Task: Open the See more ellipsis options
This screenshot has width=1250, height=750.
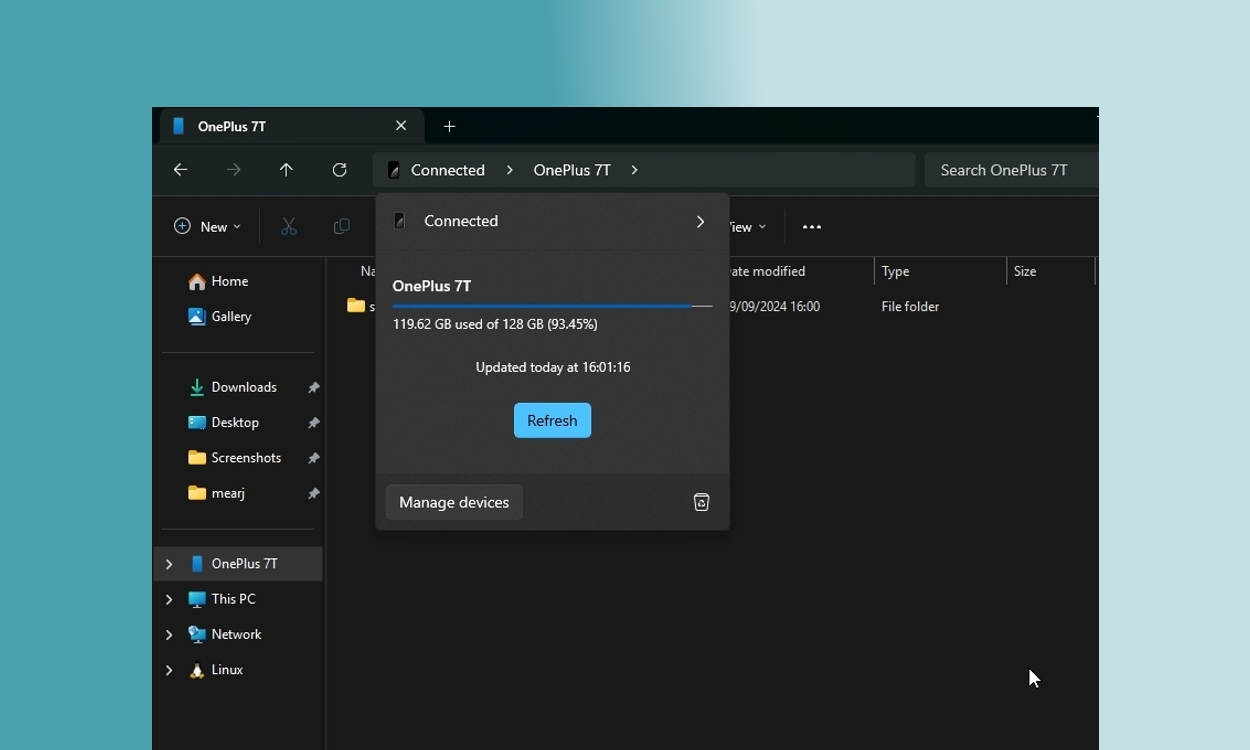Action: coord(811,226)
